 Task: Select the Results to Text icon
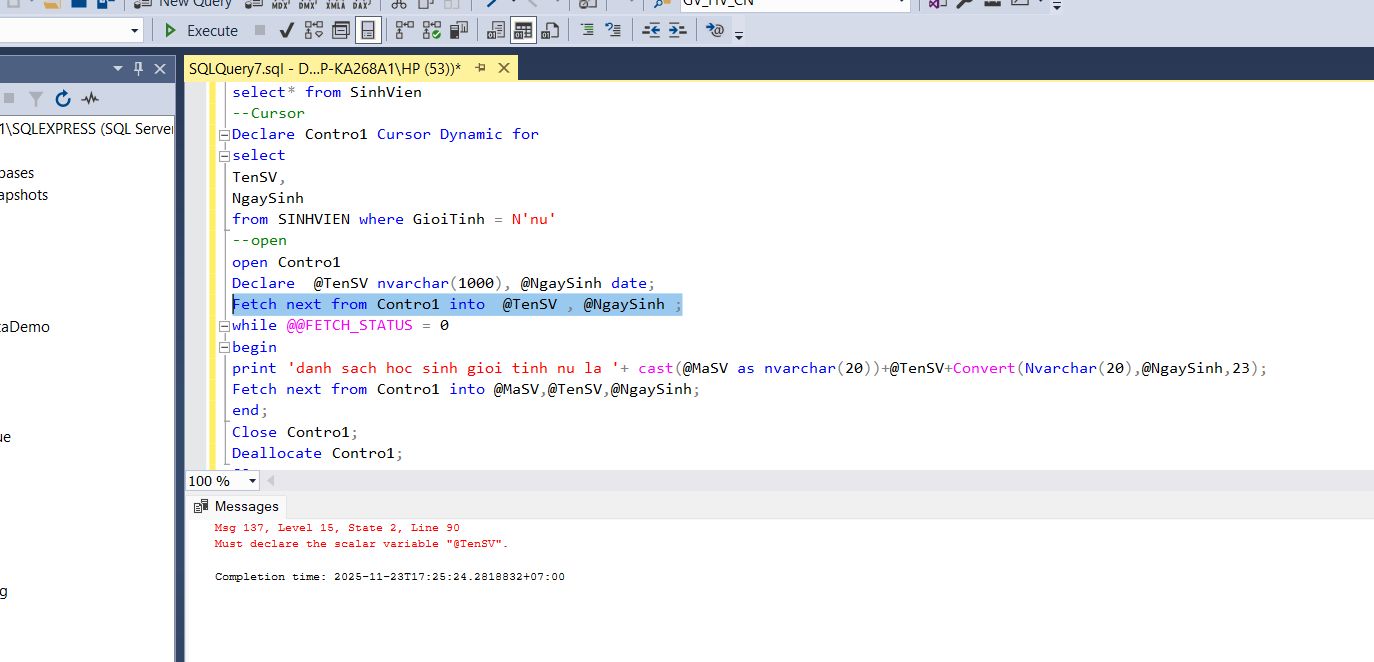click(496, 31)
